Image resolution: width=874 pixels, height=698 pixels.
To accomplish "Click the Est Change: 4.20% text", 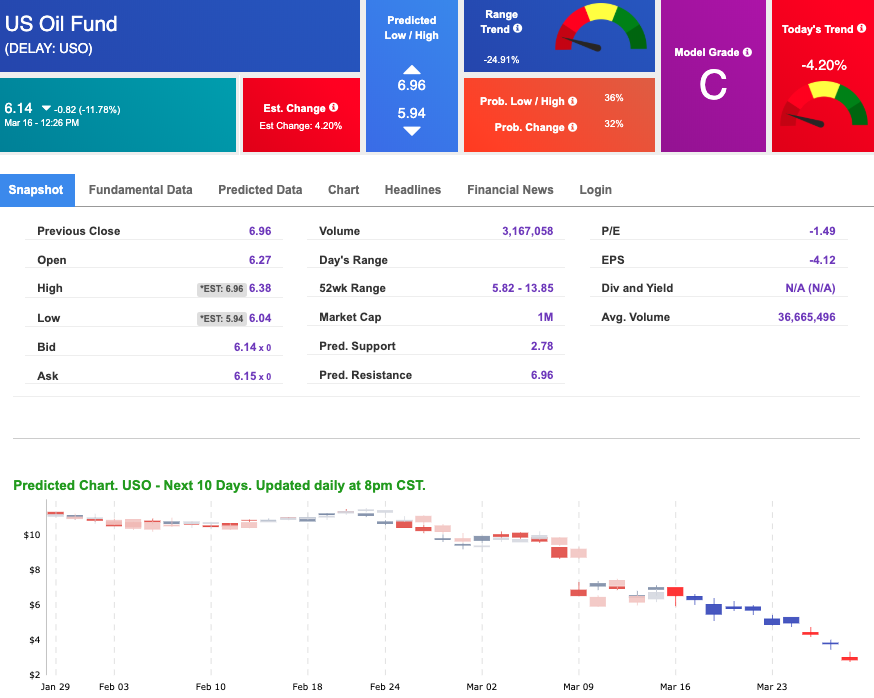I will pos(300,126).
